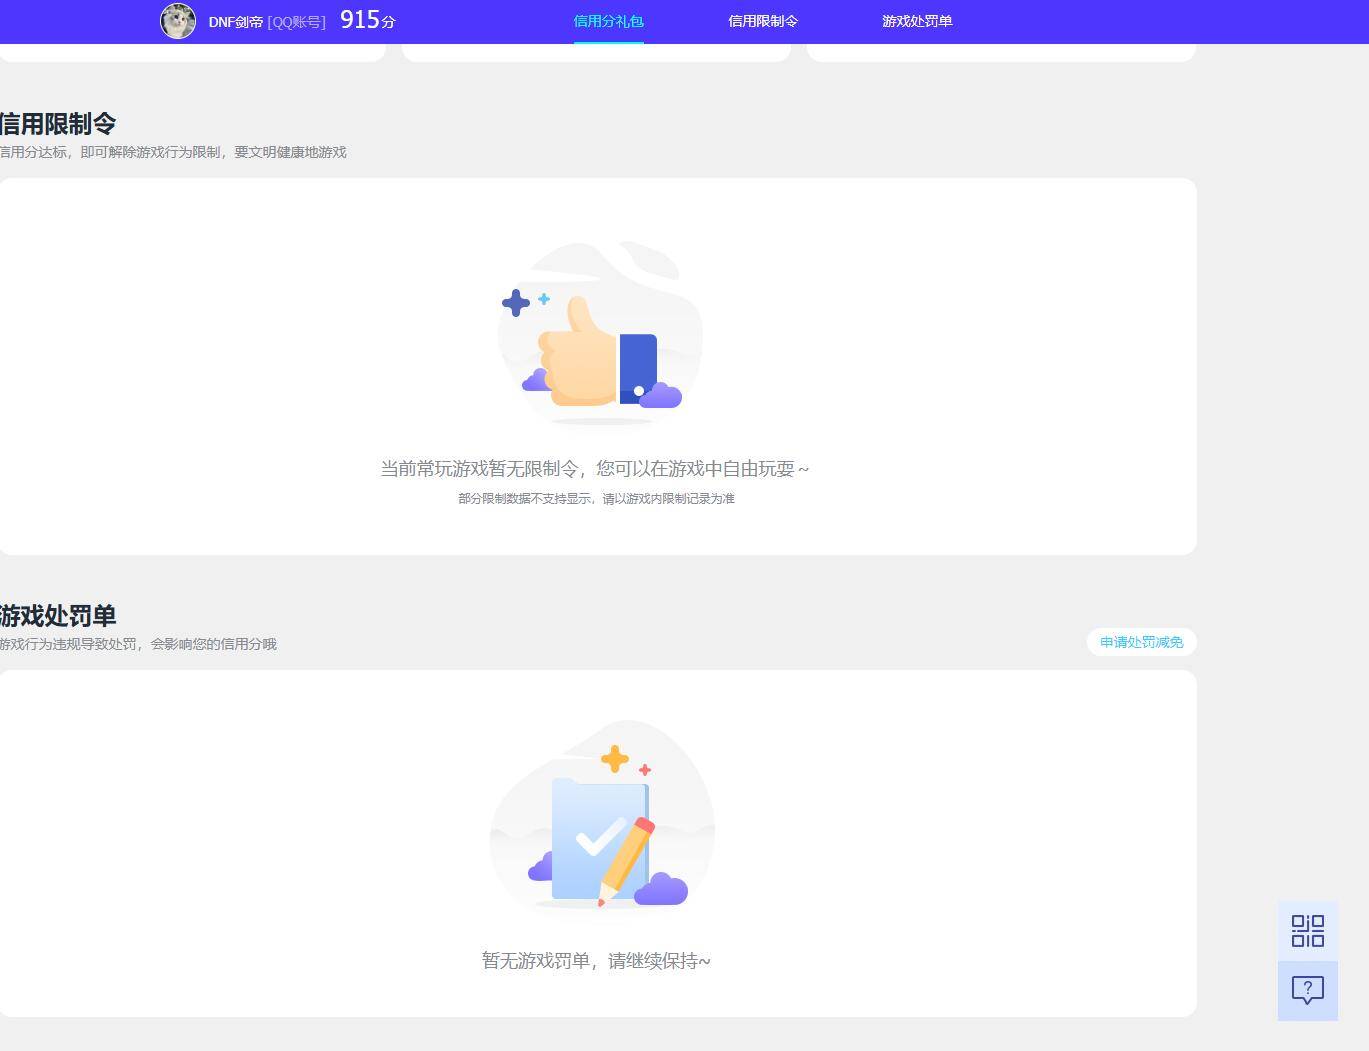Select the [QQ账号] account type label
1369x1051 pixels.
pyautogui.click(x=296, y=22)
